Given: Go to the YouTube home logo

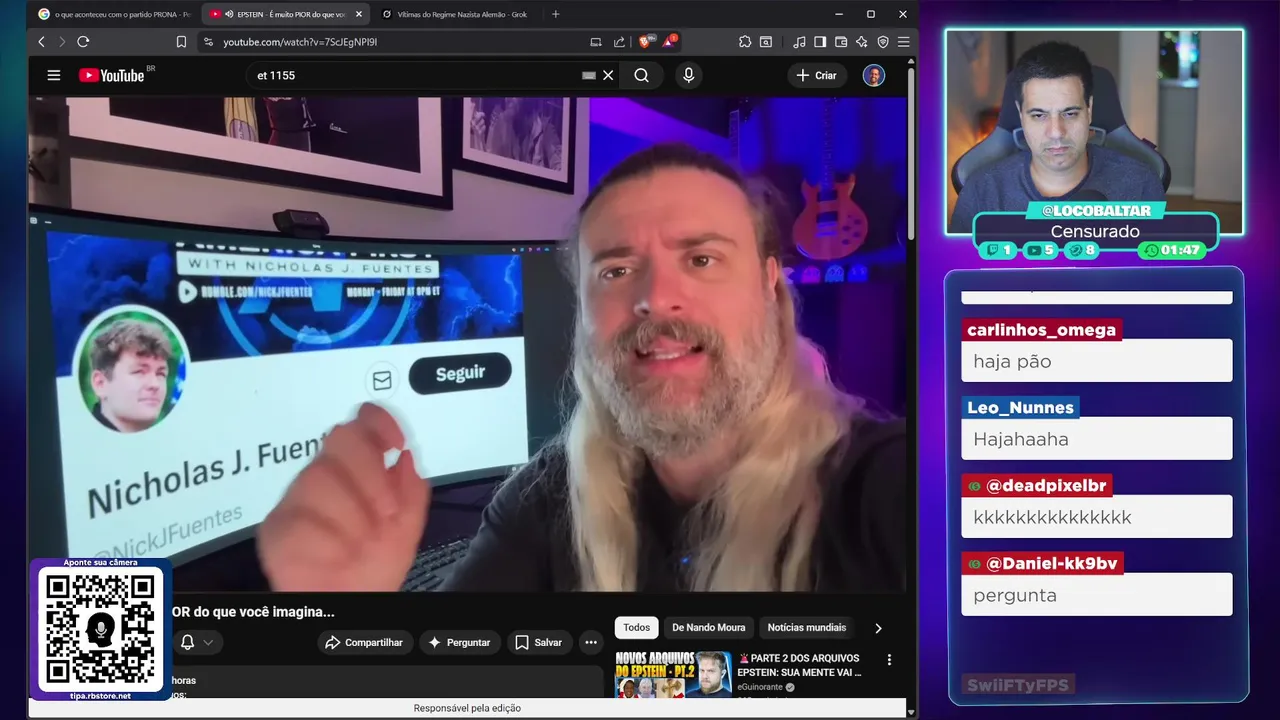Looking at the screenshot, I should (x=112, y=75).
